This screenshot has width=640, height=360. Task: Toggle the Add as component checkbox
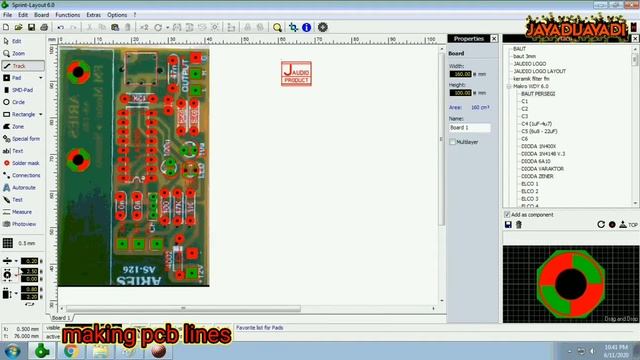click(507, 215)
